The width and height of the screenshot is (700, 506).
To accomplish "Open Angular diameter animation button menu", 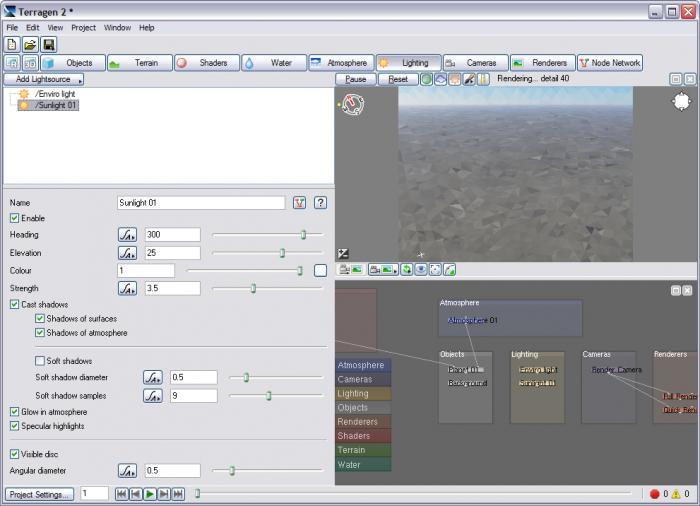I will click(127, 471).
